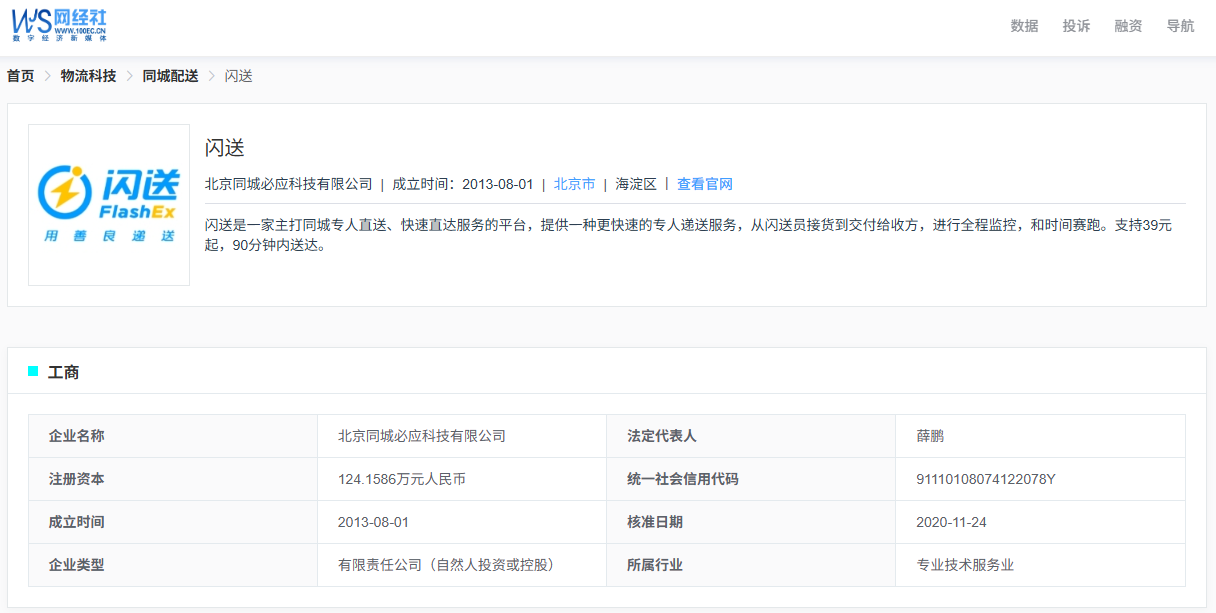
Task: Open the 北京市 city link
Action: coord(574,184)
